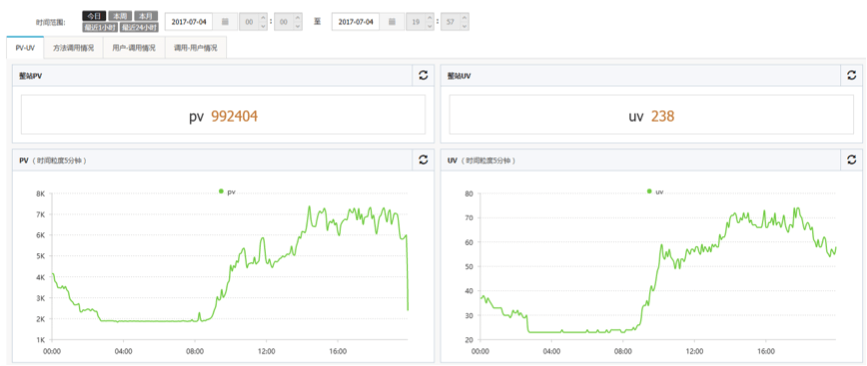This screenshot has width=867, height=366.
Task: Refresh the 整站PV panel
Action: tap(423, 76)
